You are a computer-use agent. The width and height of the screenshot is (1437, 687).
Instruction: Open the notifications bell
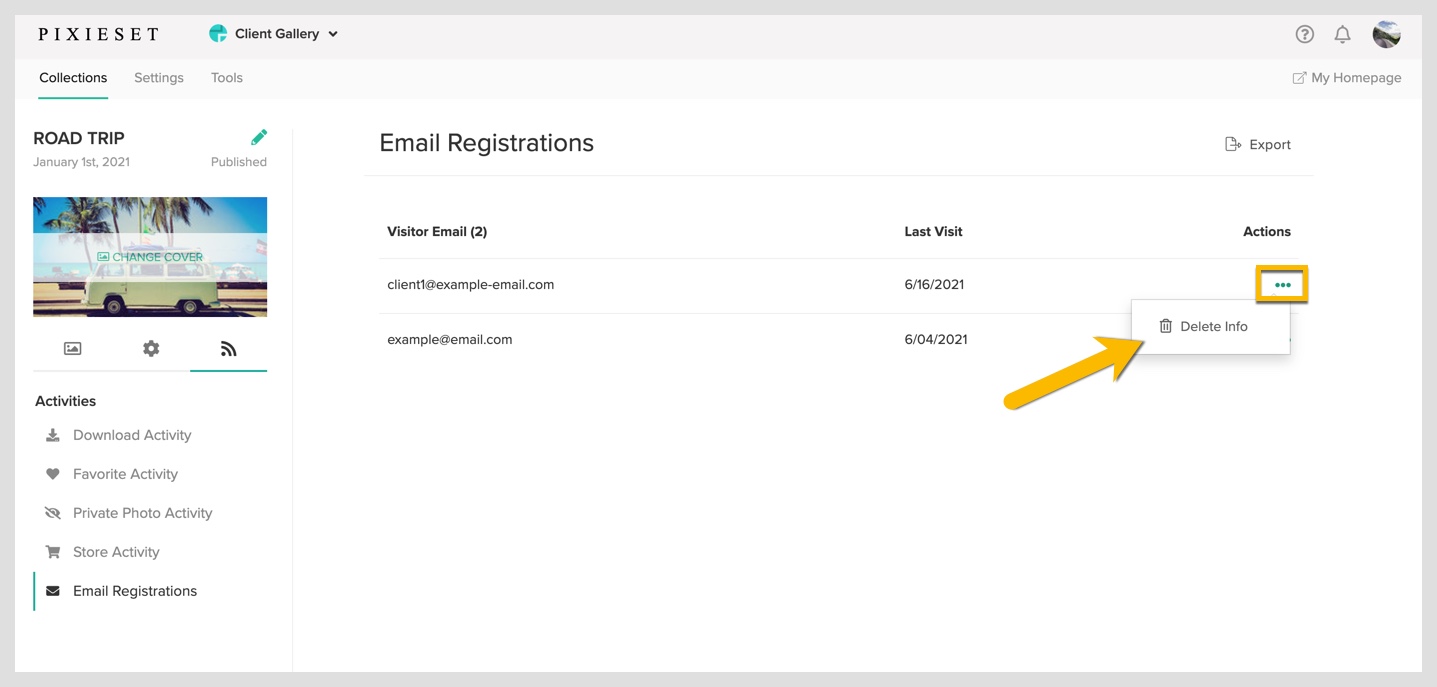(x=1342, y=34)
